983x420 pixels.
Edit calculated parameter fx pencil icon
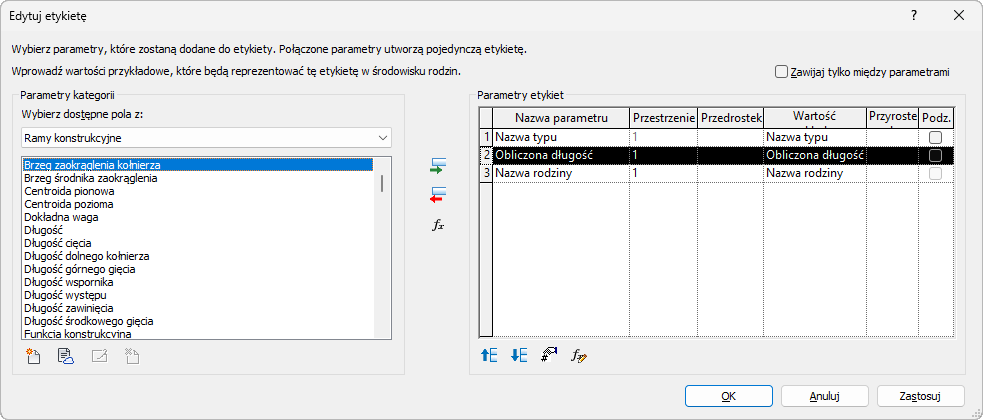[579, 356]
